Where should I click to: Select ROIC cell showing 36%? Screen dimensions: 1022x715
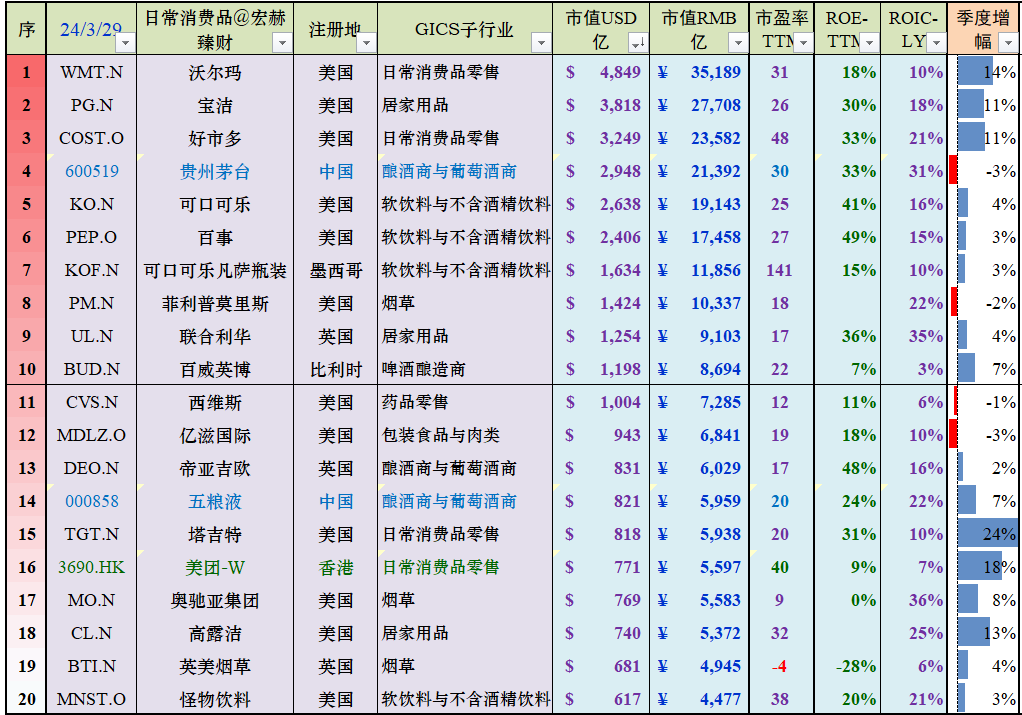pos(914,600)
